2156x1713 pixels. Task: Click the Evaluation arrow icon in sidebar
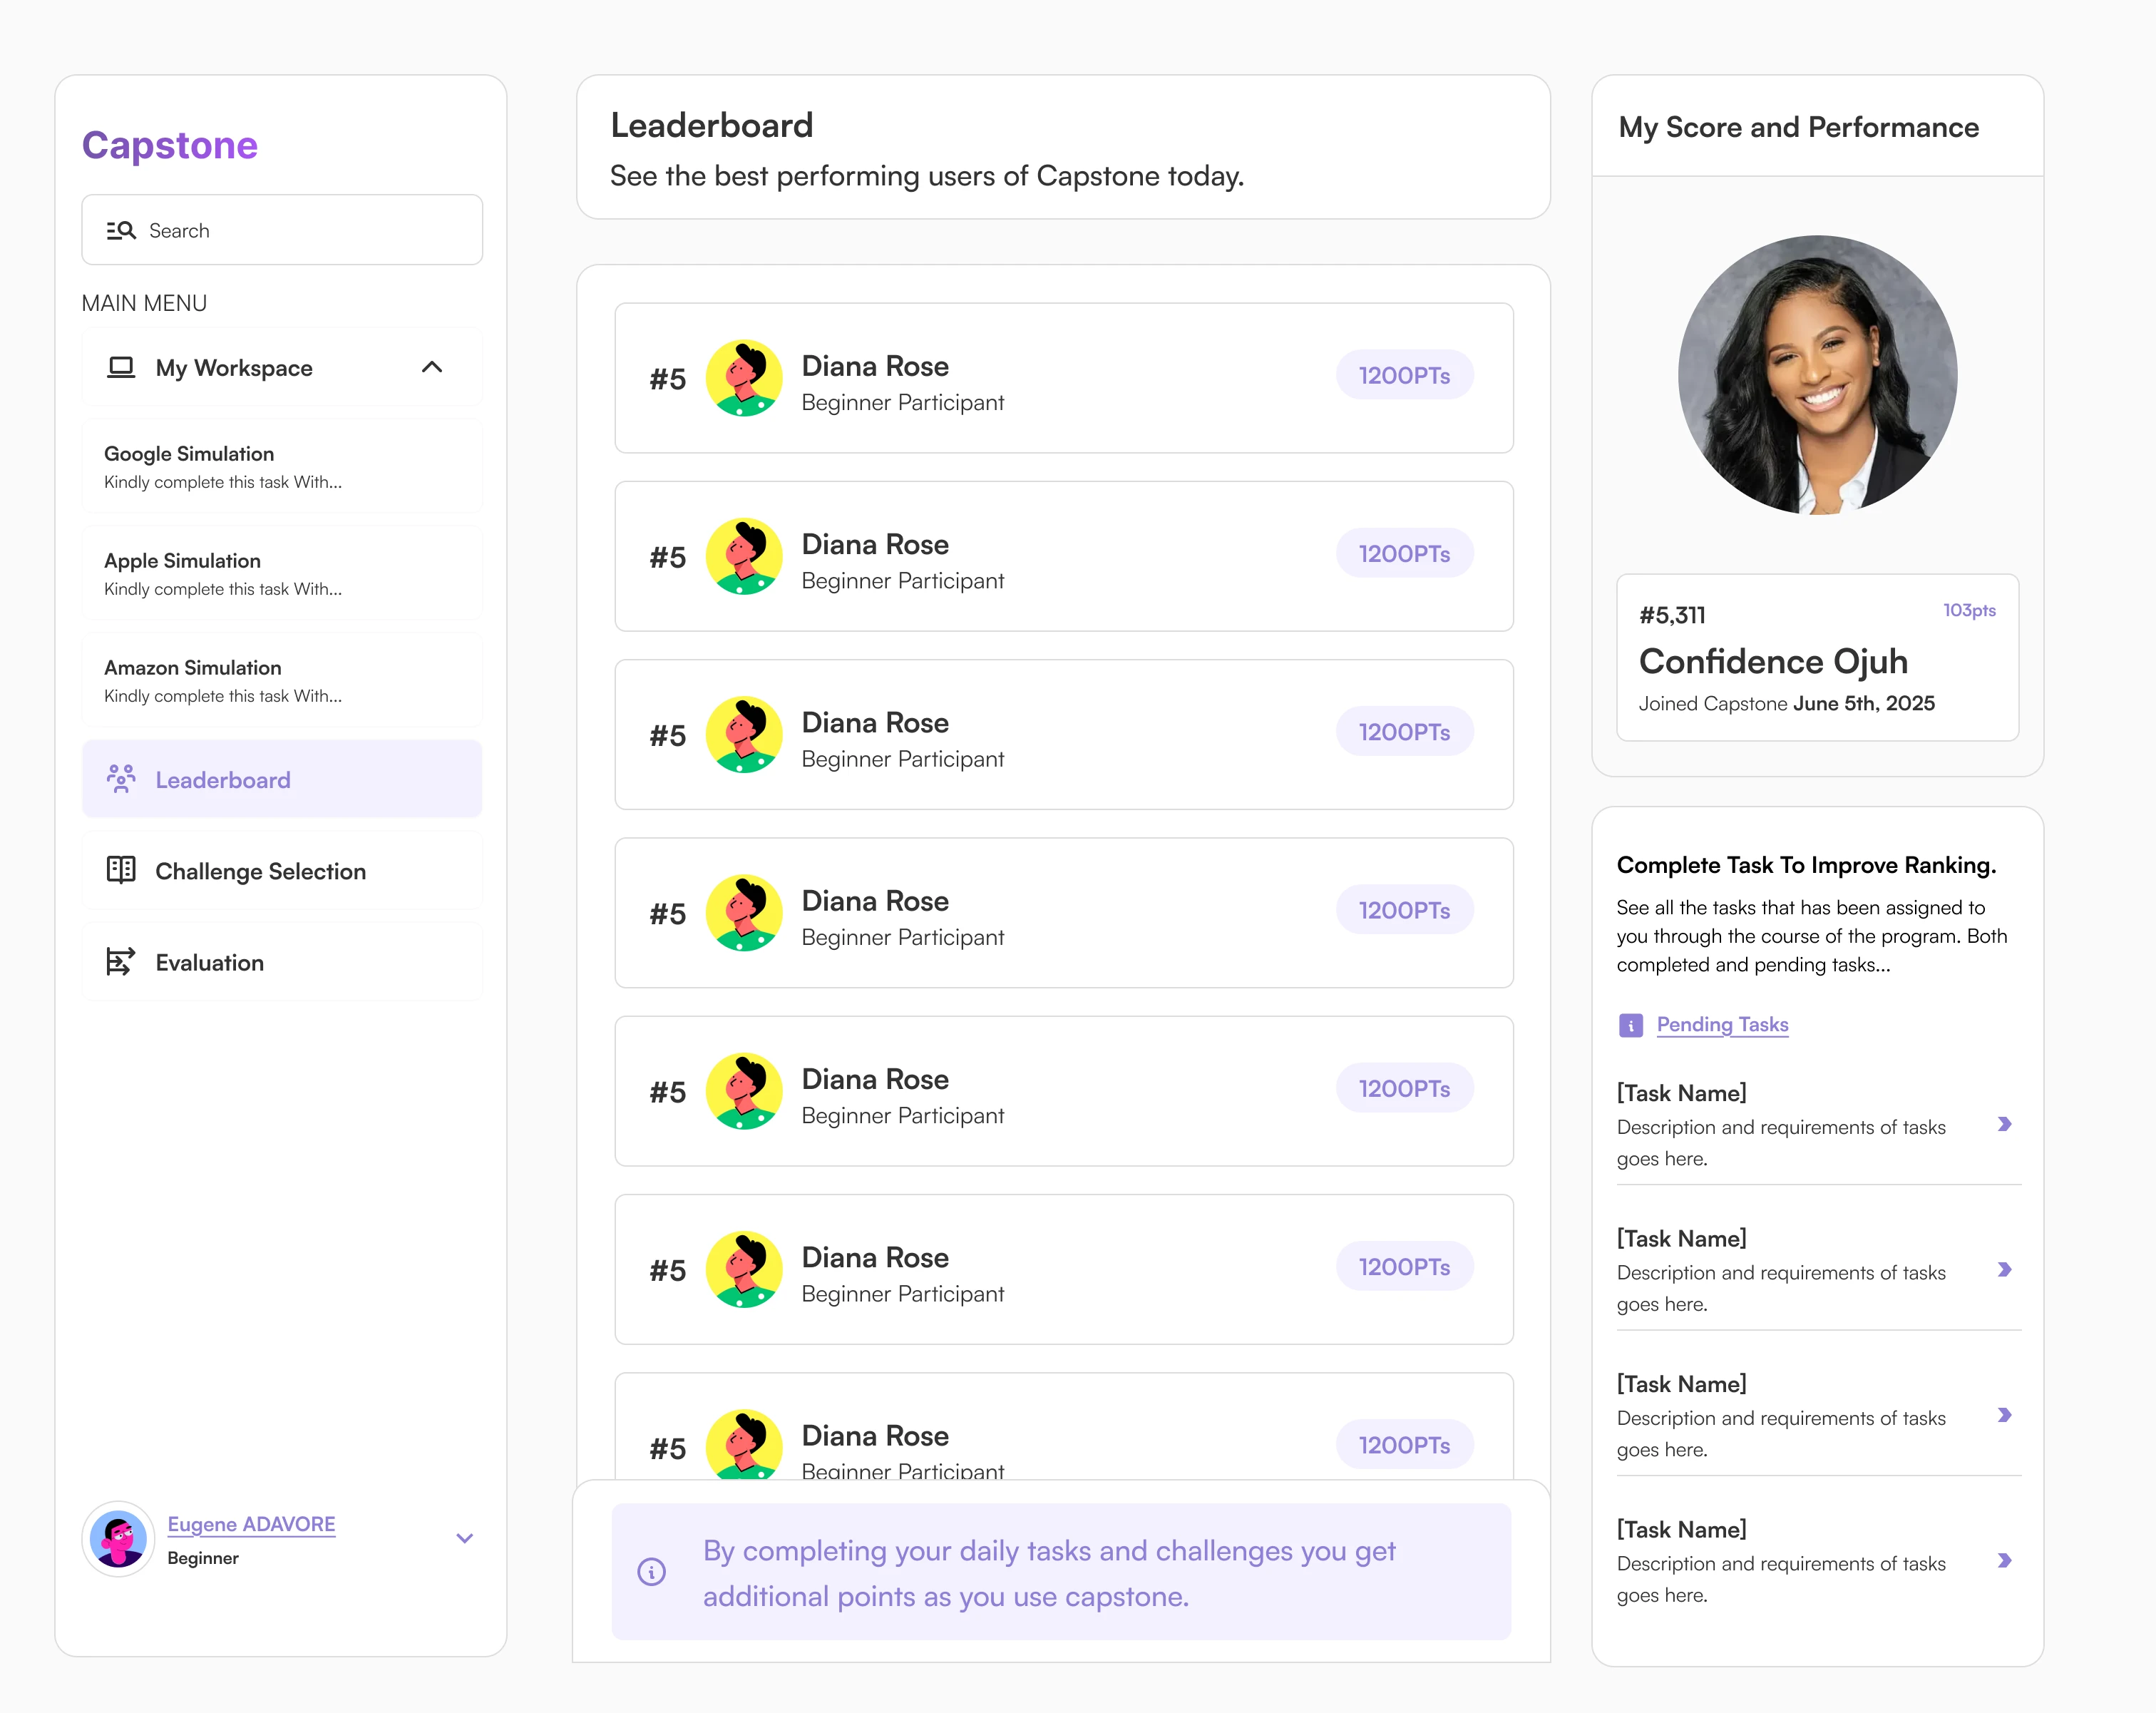point(121,961)
